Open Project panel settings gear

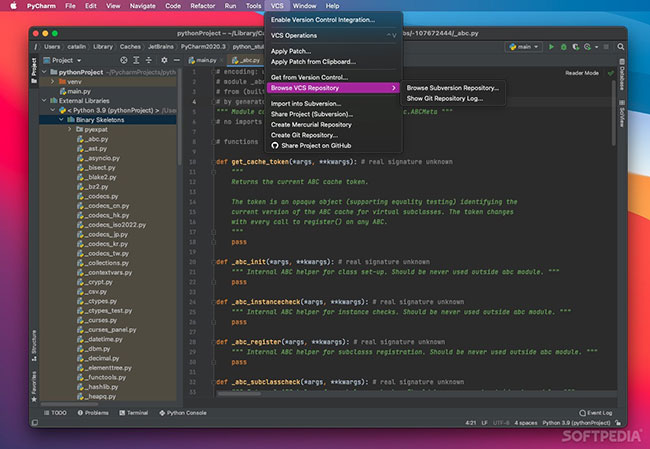click(x=164, y=60)
